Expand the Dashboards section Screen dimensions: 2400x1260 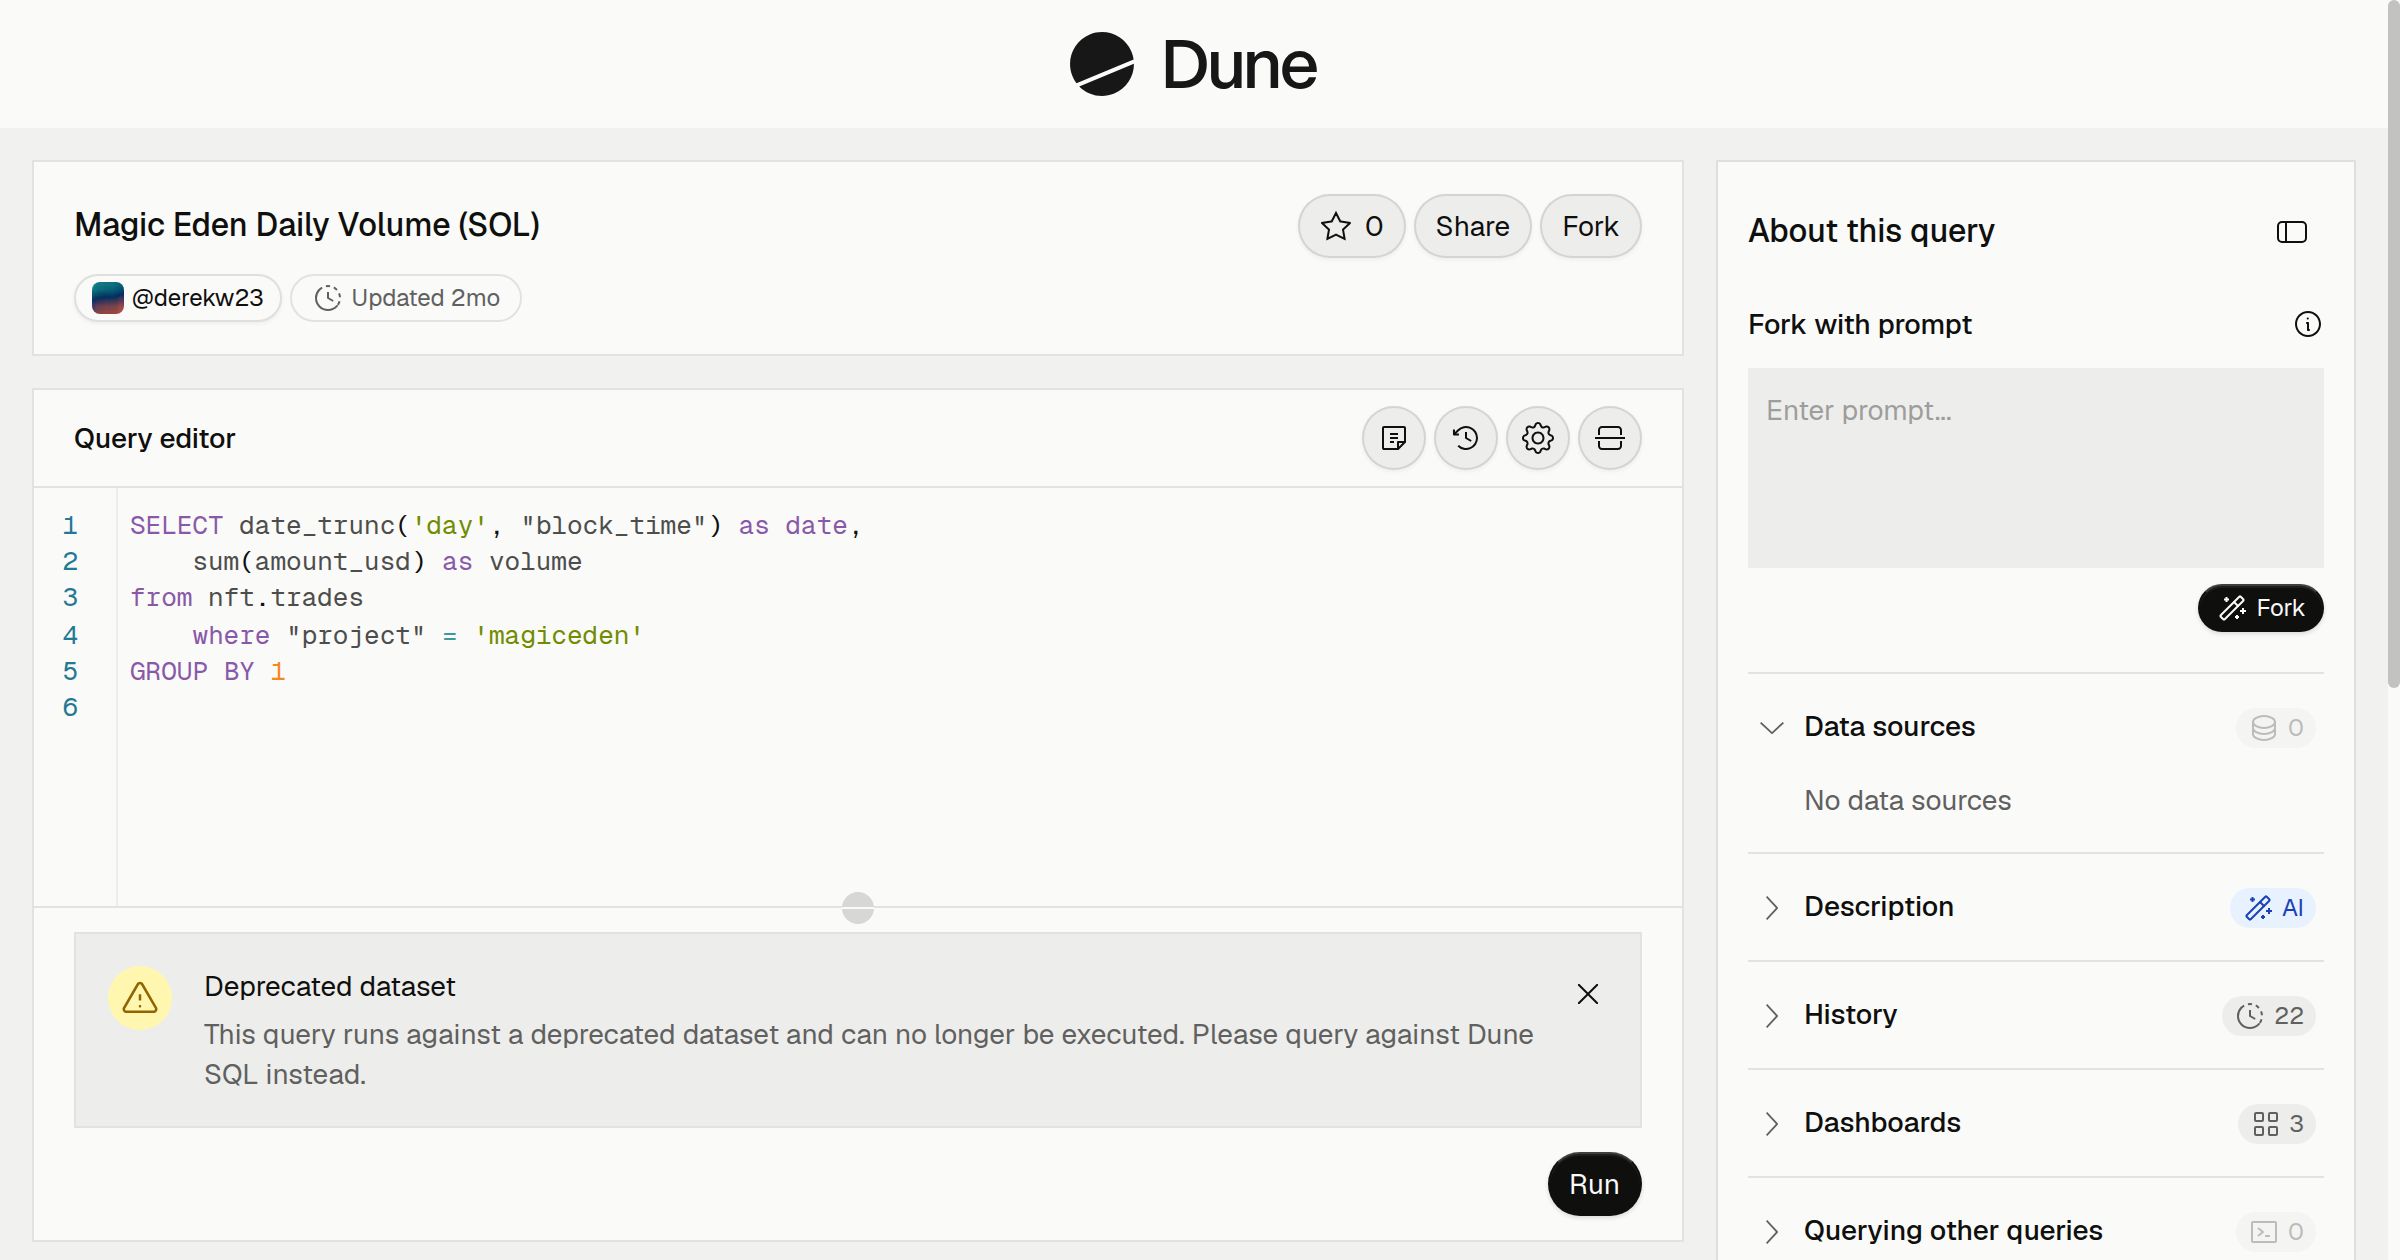pyautogui.click(x=1771, y=1124)
